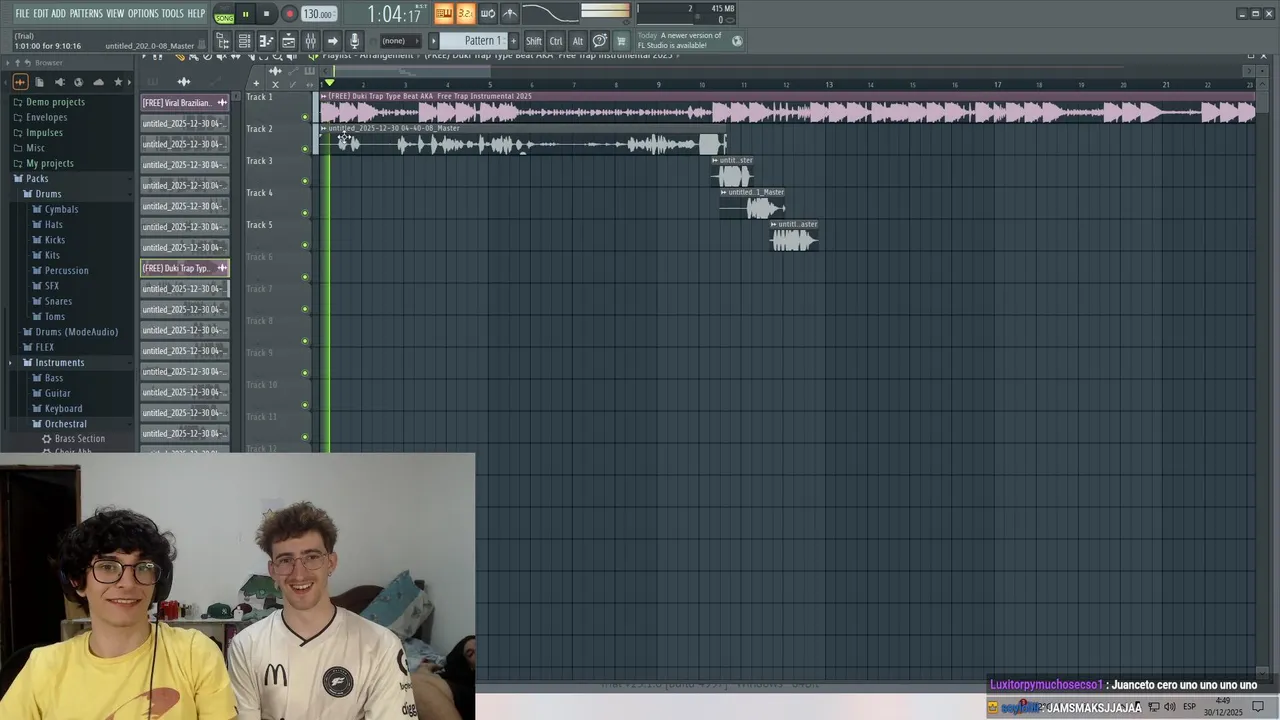Expand the Envelopes folder

pos(46,117)
